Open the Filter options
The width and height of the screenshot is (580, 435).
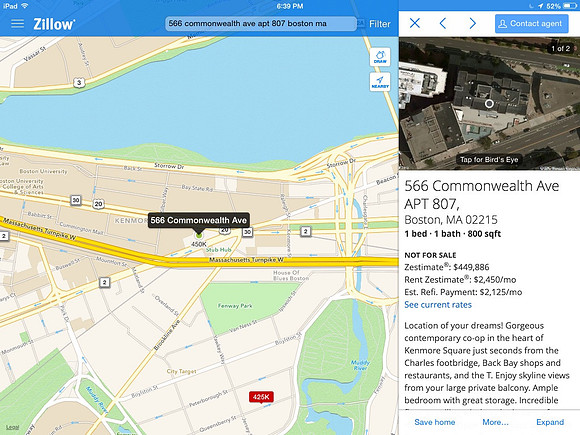pyautogui.click(x=380, y=24)
